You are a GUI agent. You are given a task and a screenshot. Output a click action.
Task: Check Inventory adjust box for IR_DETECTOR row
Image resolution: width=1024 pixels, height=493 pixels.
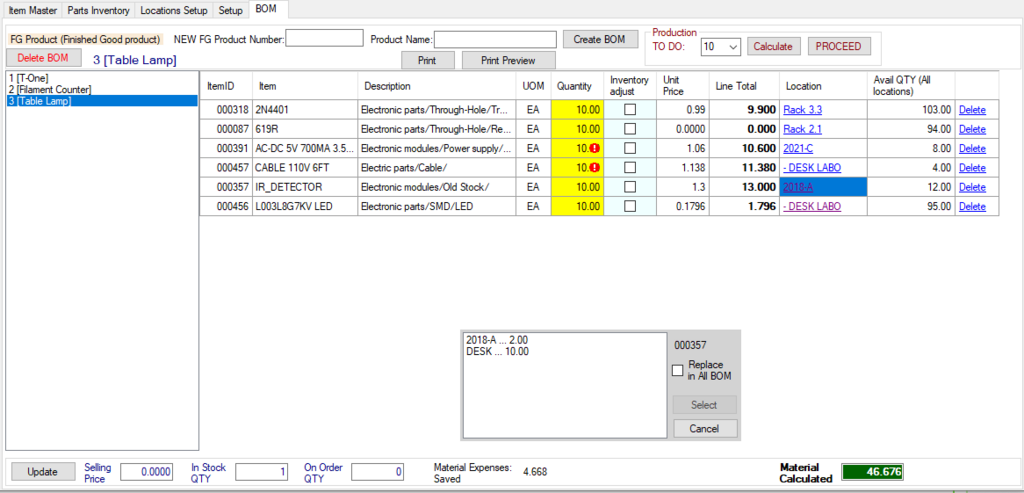pyautogui.click(x=629, y=187)
